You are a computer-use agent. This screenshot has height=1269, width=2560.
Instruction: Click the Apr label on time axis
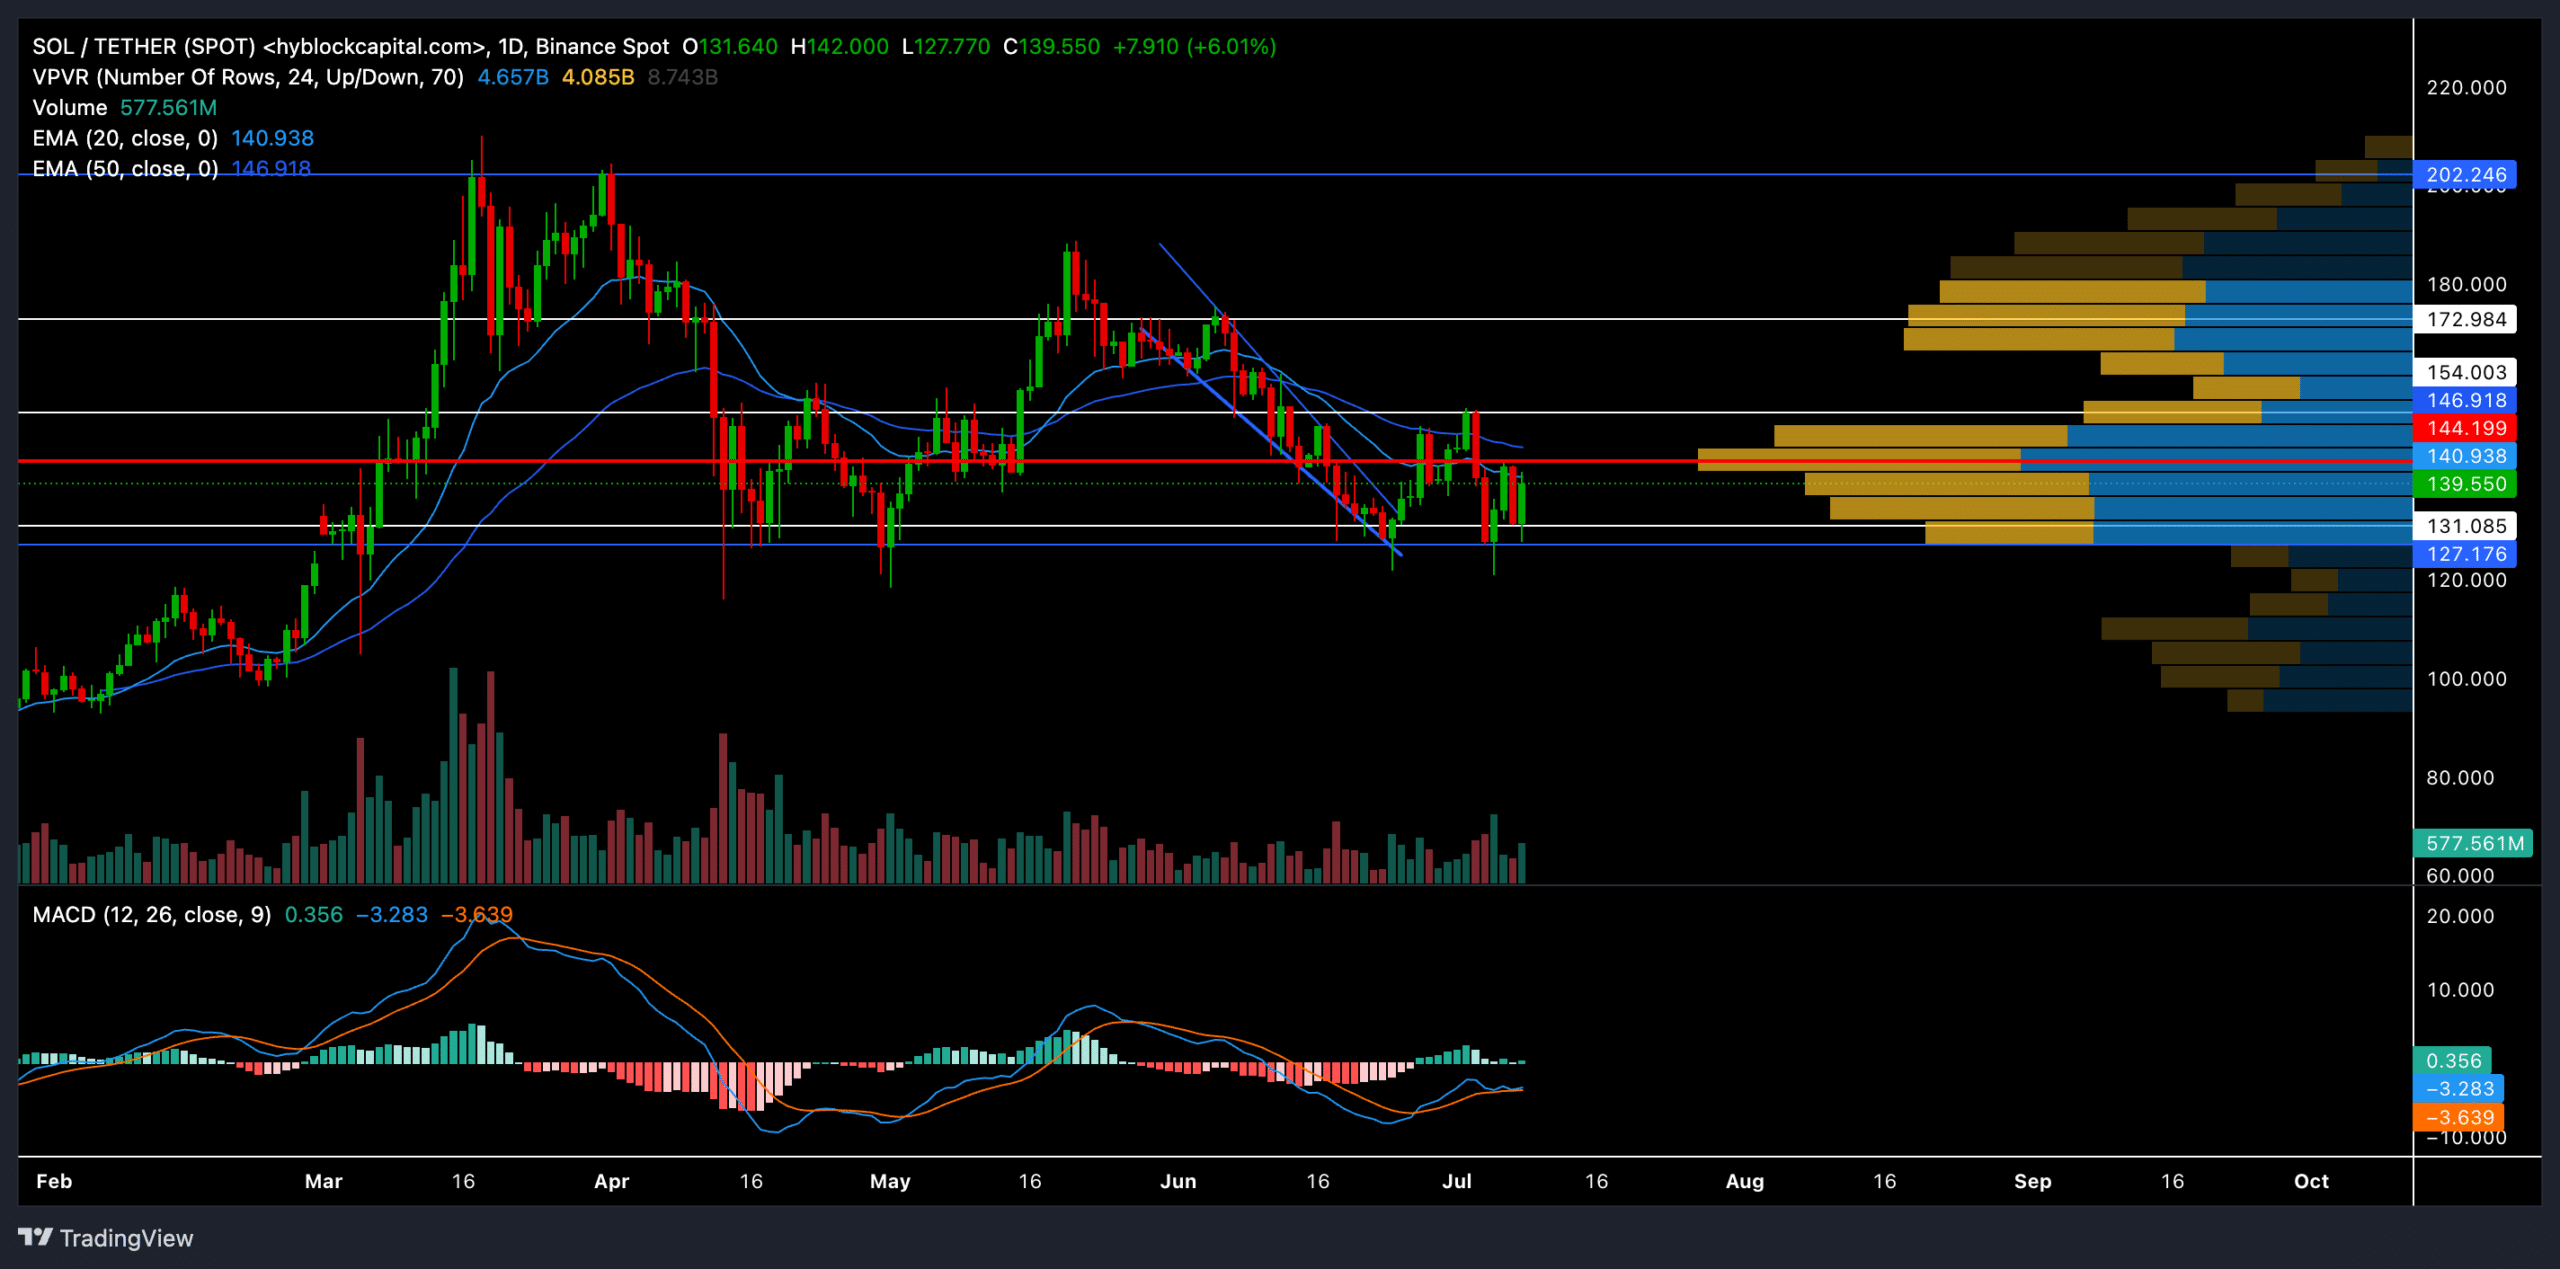tap(611, 1181)
